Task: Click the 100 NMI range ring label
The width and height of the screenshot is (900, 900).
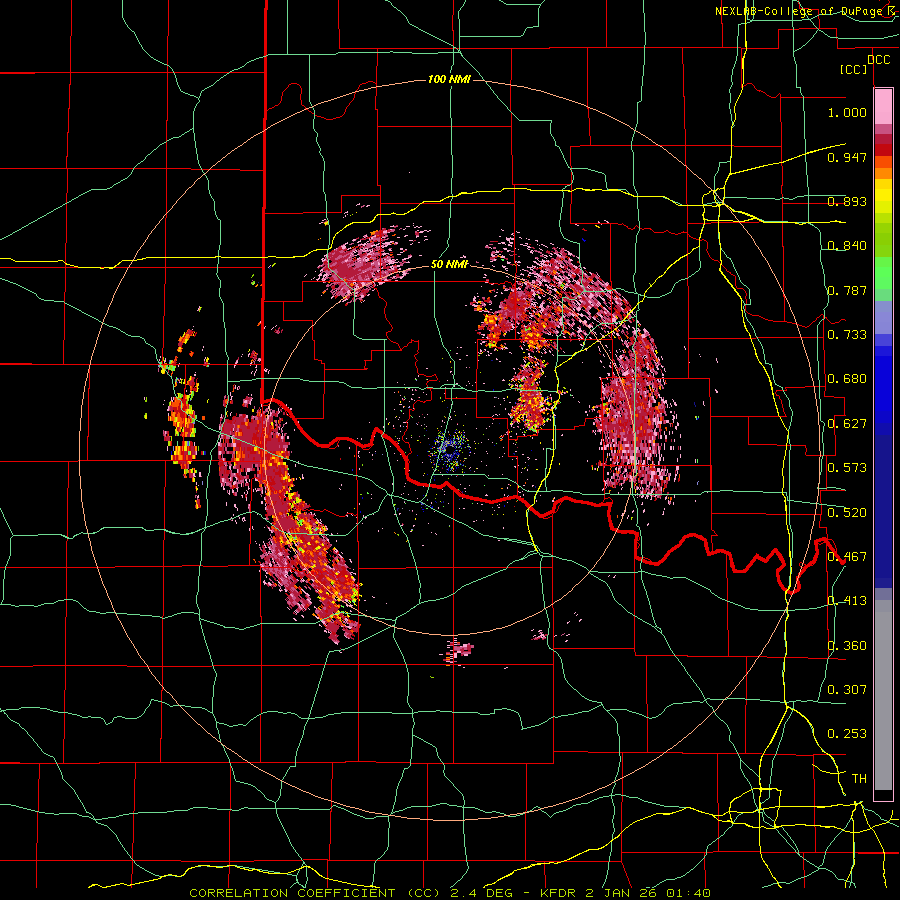Action: (x=449, y=79)
